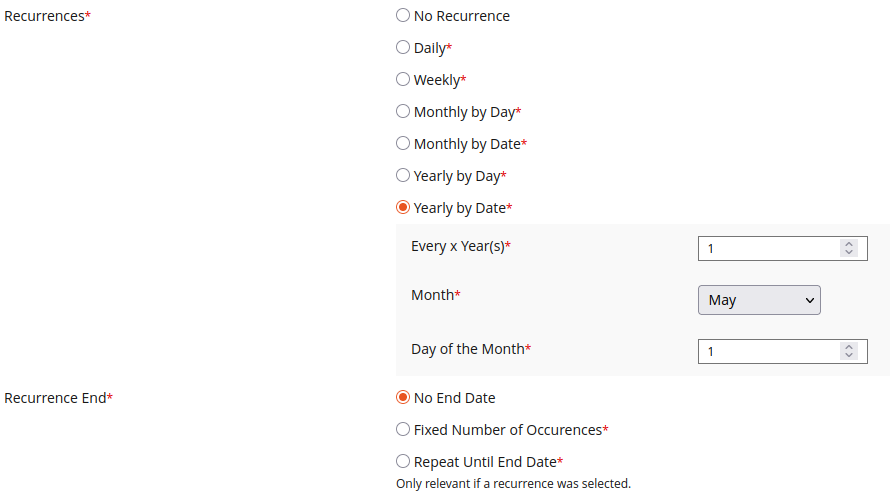
Task: Select the No Recurrence radio button
Action: pos(403,16)
